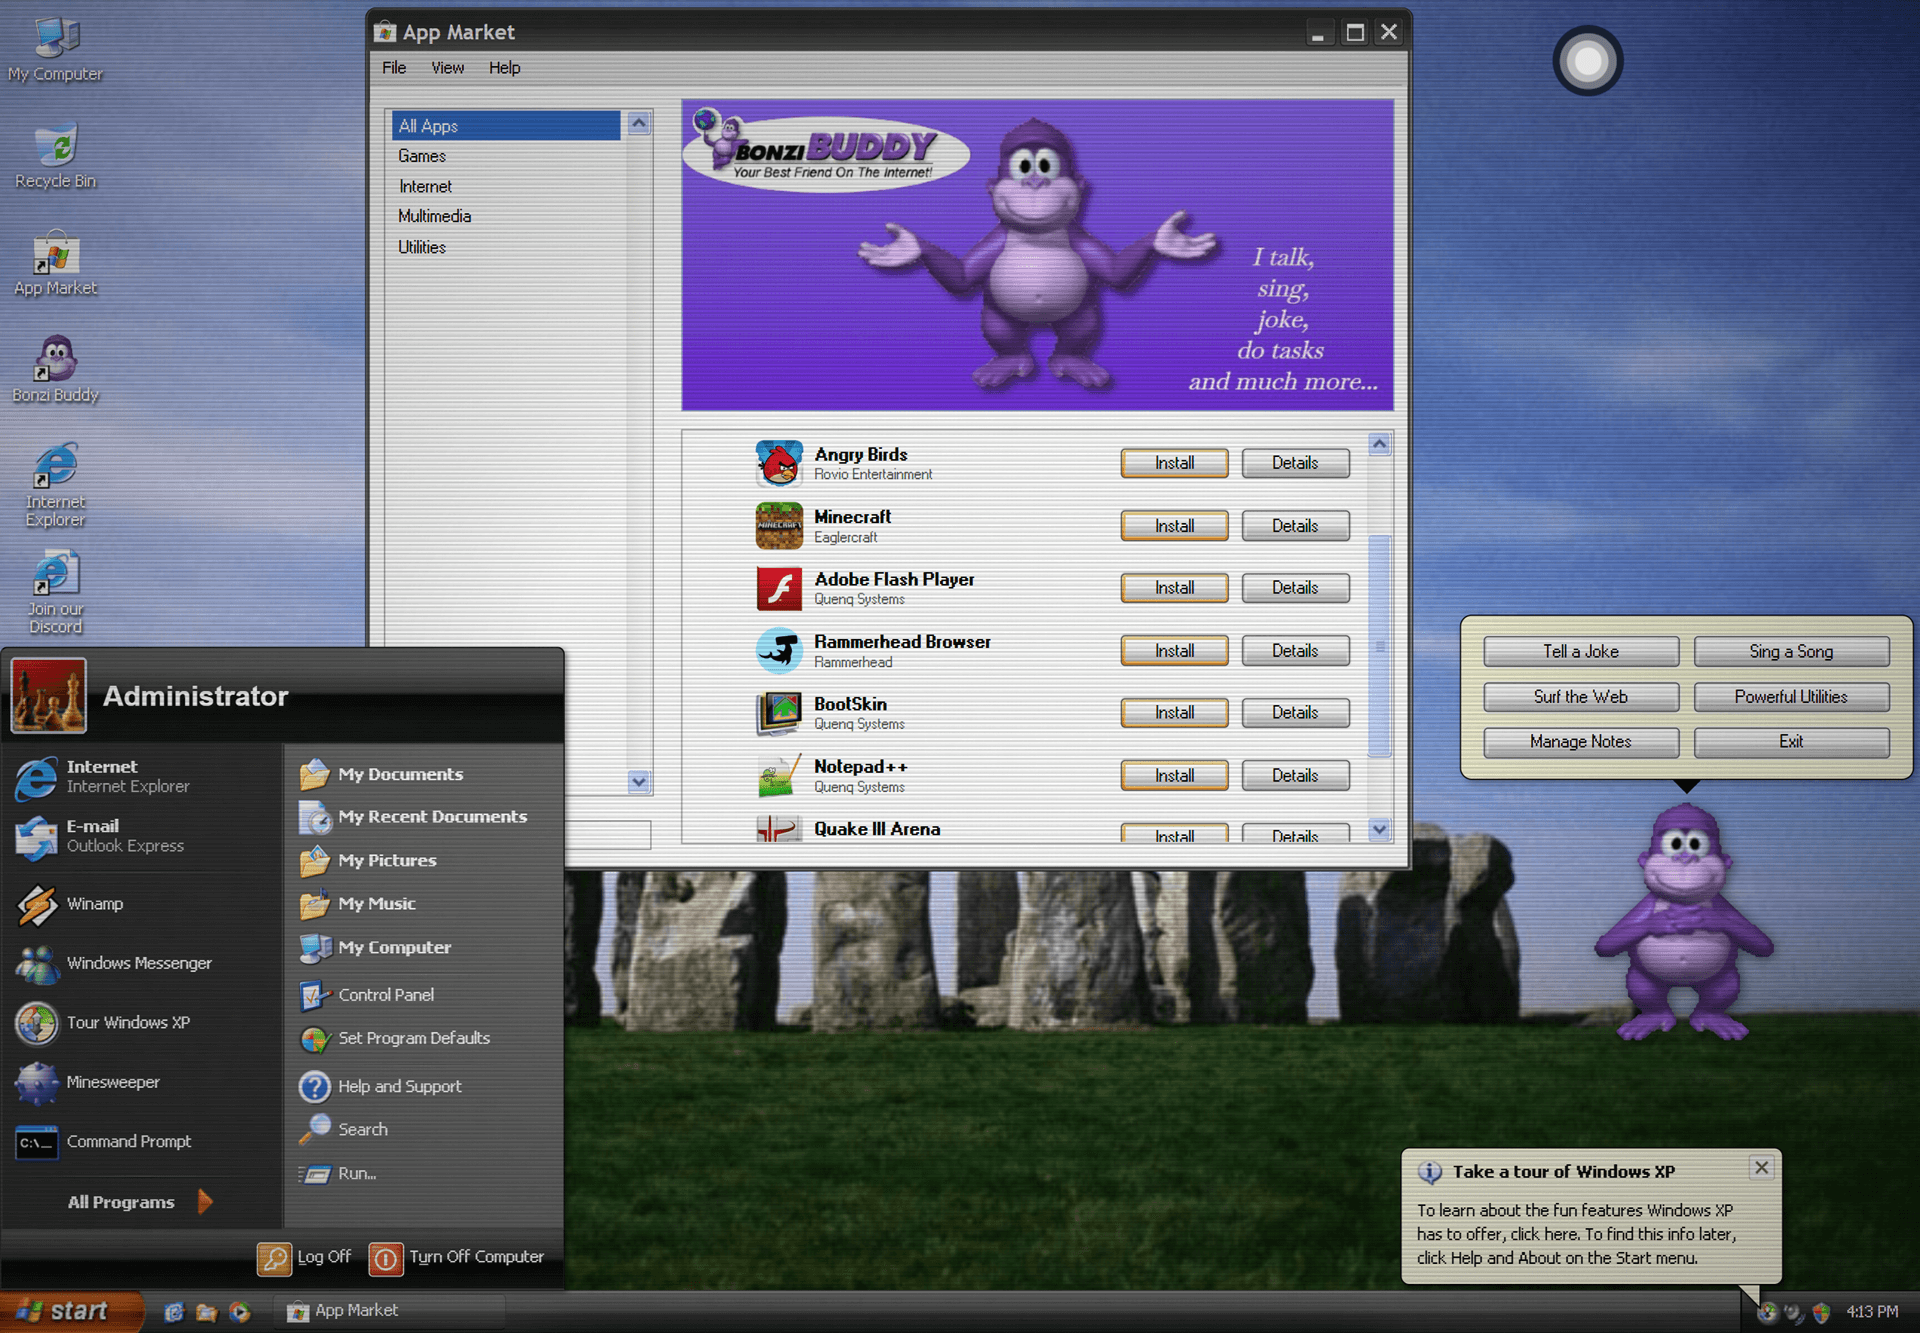1920x1333 pixels.
Task: Click the Minecraft app icon
Action: pos(780,525)
